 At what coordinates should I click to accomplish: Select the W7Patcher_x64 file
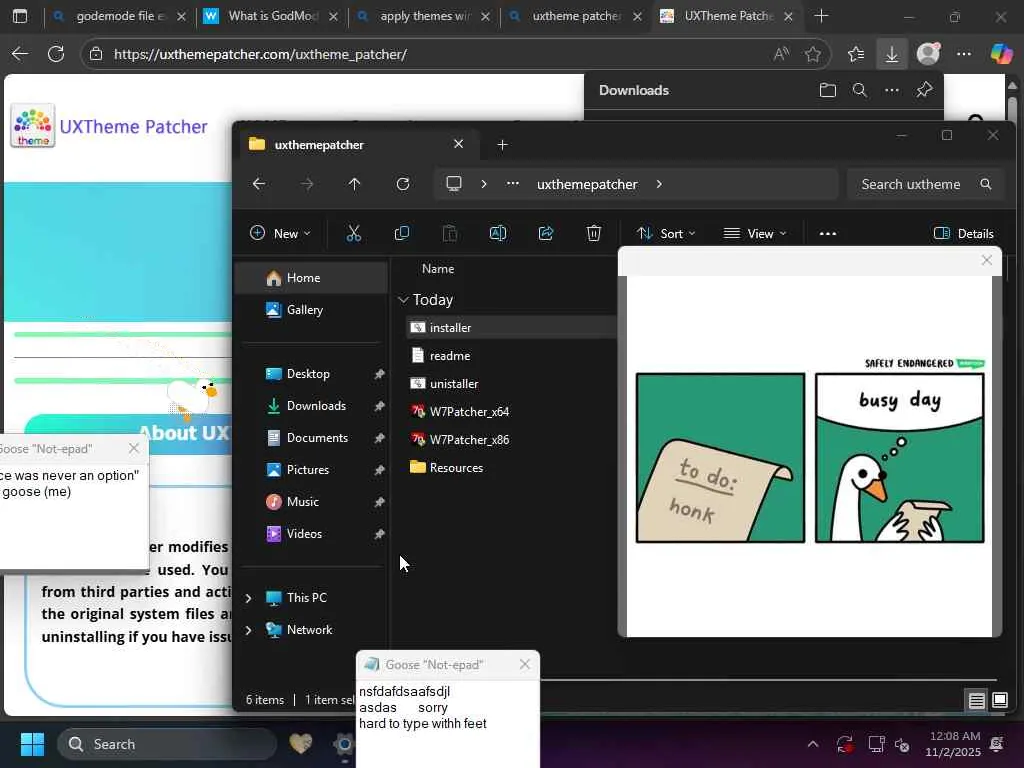(468, 412)
